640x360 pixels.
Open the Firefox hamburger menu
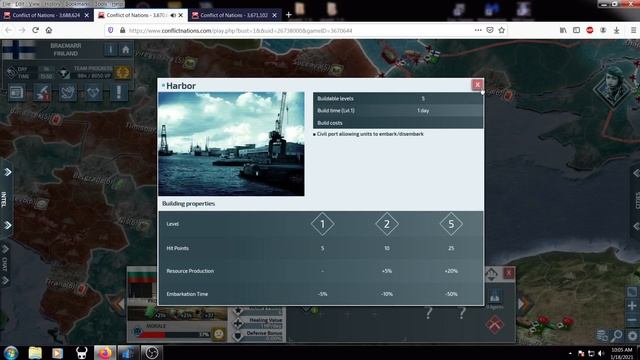[633, 30]
